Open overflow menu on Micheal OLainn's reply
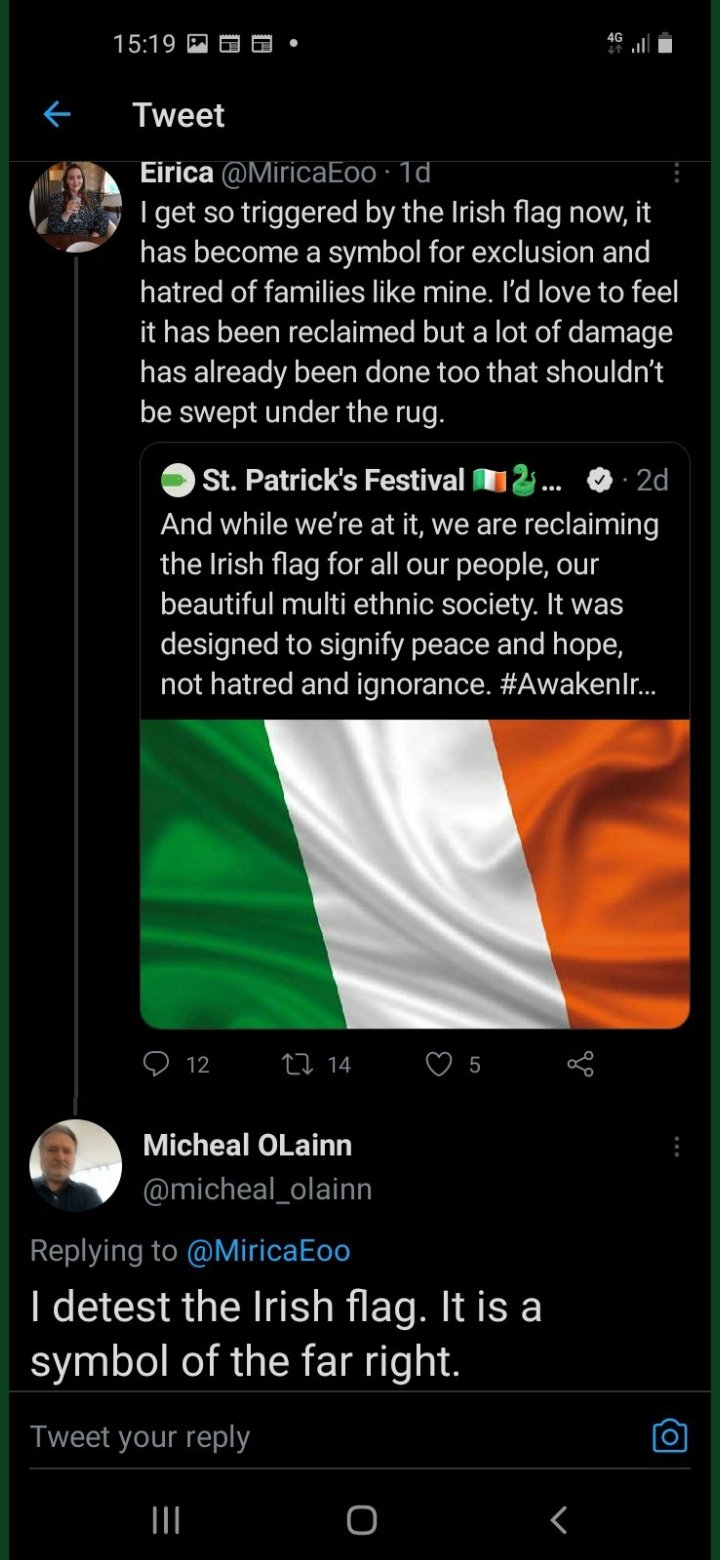 pos(677,1147)
